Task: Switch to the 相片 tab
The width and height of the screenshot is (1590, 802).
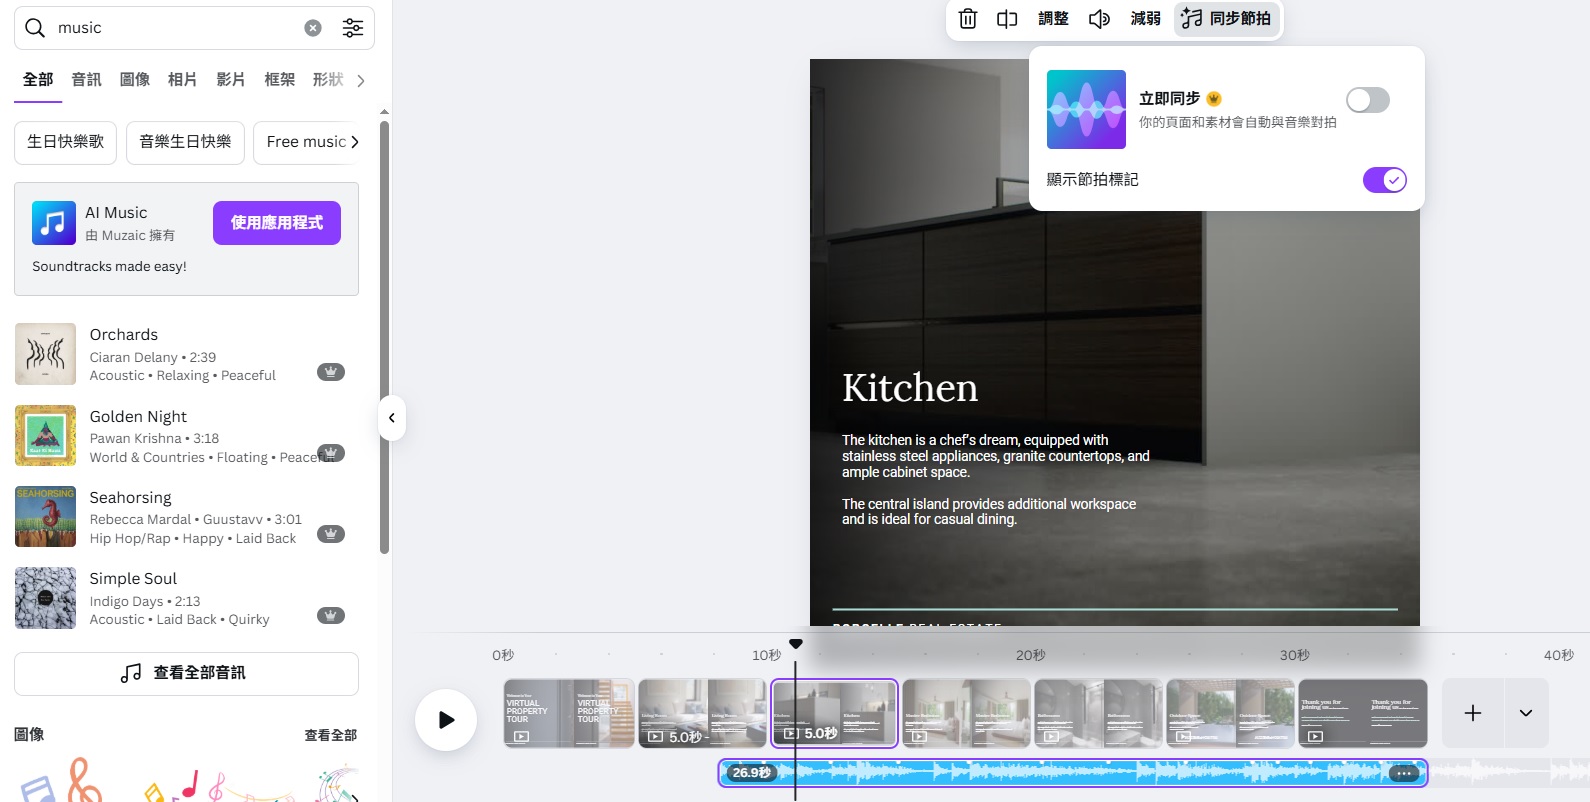Action: tap(183, 79)
